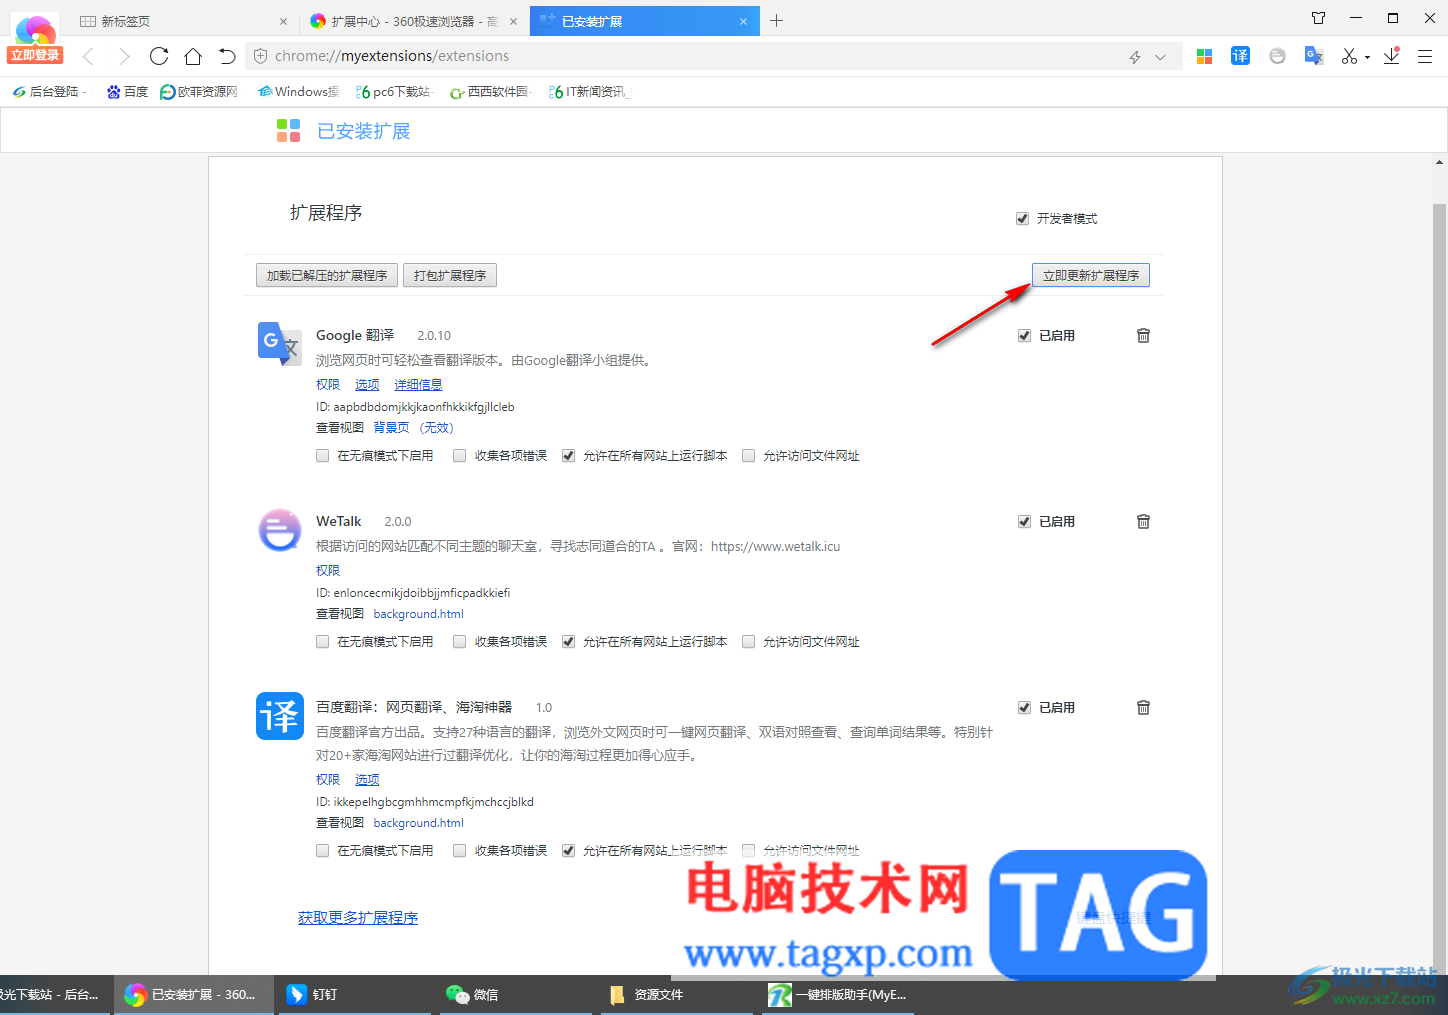Open 钉钉 from the taskbar
Image resolution: width=1448 pixels, height=1015 pixels.
(x=354, y=995)
